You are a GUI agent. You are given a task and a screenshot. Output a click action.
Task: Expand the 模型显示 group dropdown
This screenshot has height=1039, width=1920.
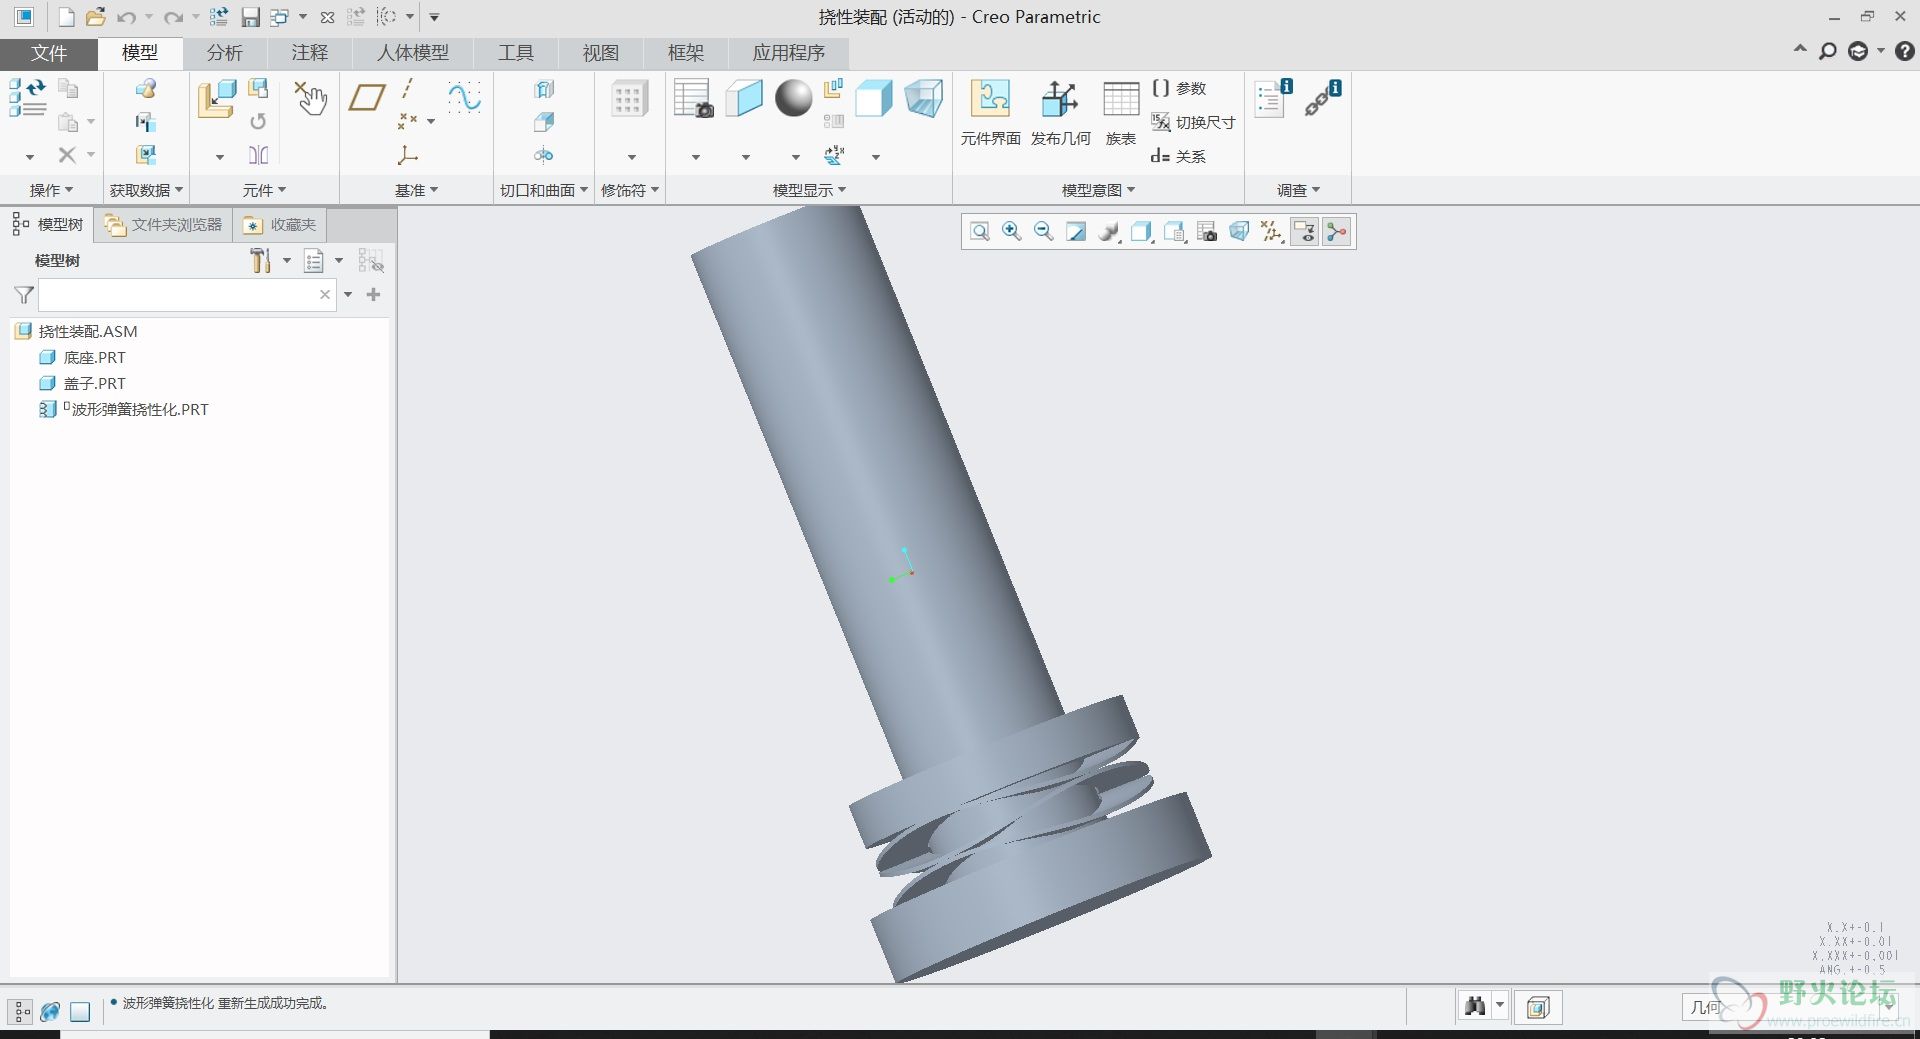coord(809,190)
